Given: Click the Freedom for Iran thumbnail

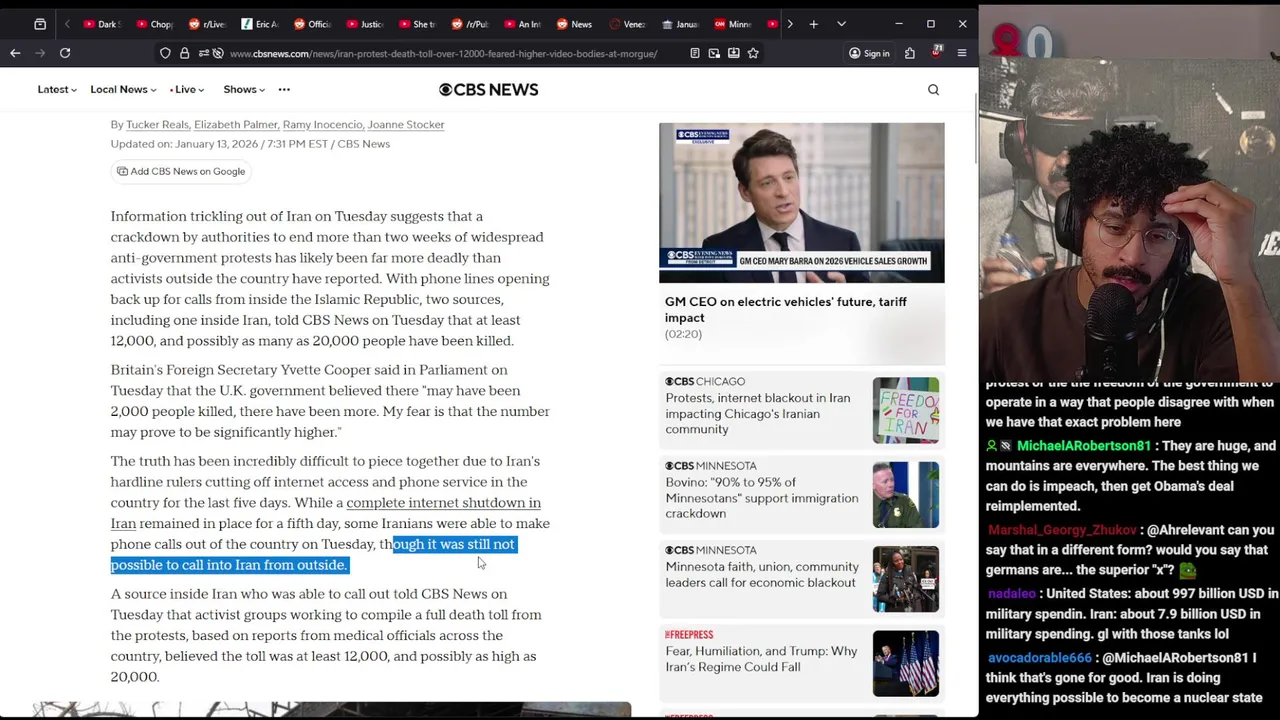Looking at the screenshot, I should point(906,410).
